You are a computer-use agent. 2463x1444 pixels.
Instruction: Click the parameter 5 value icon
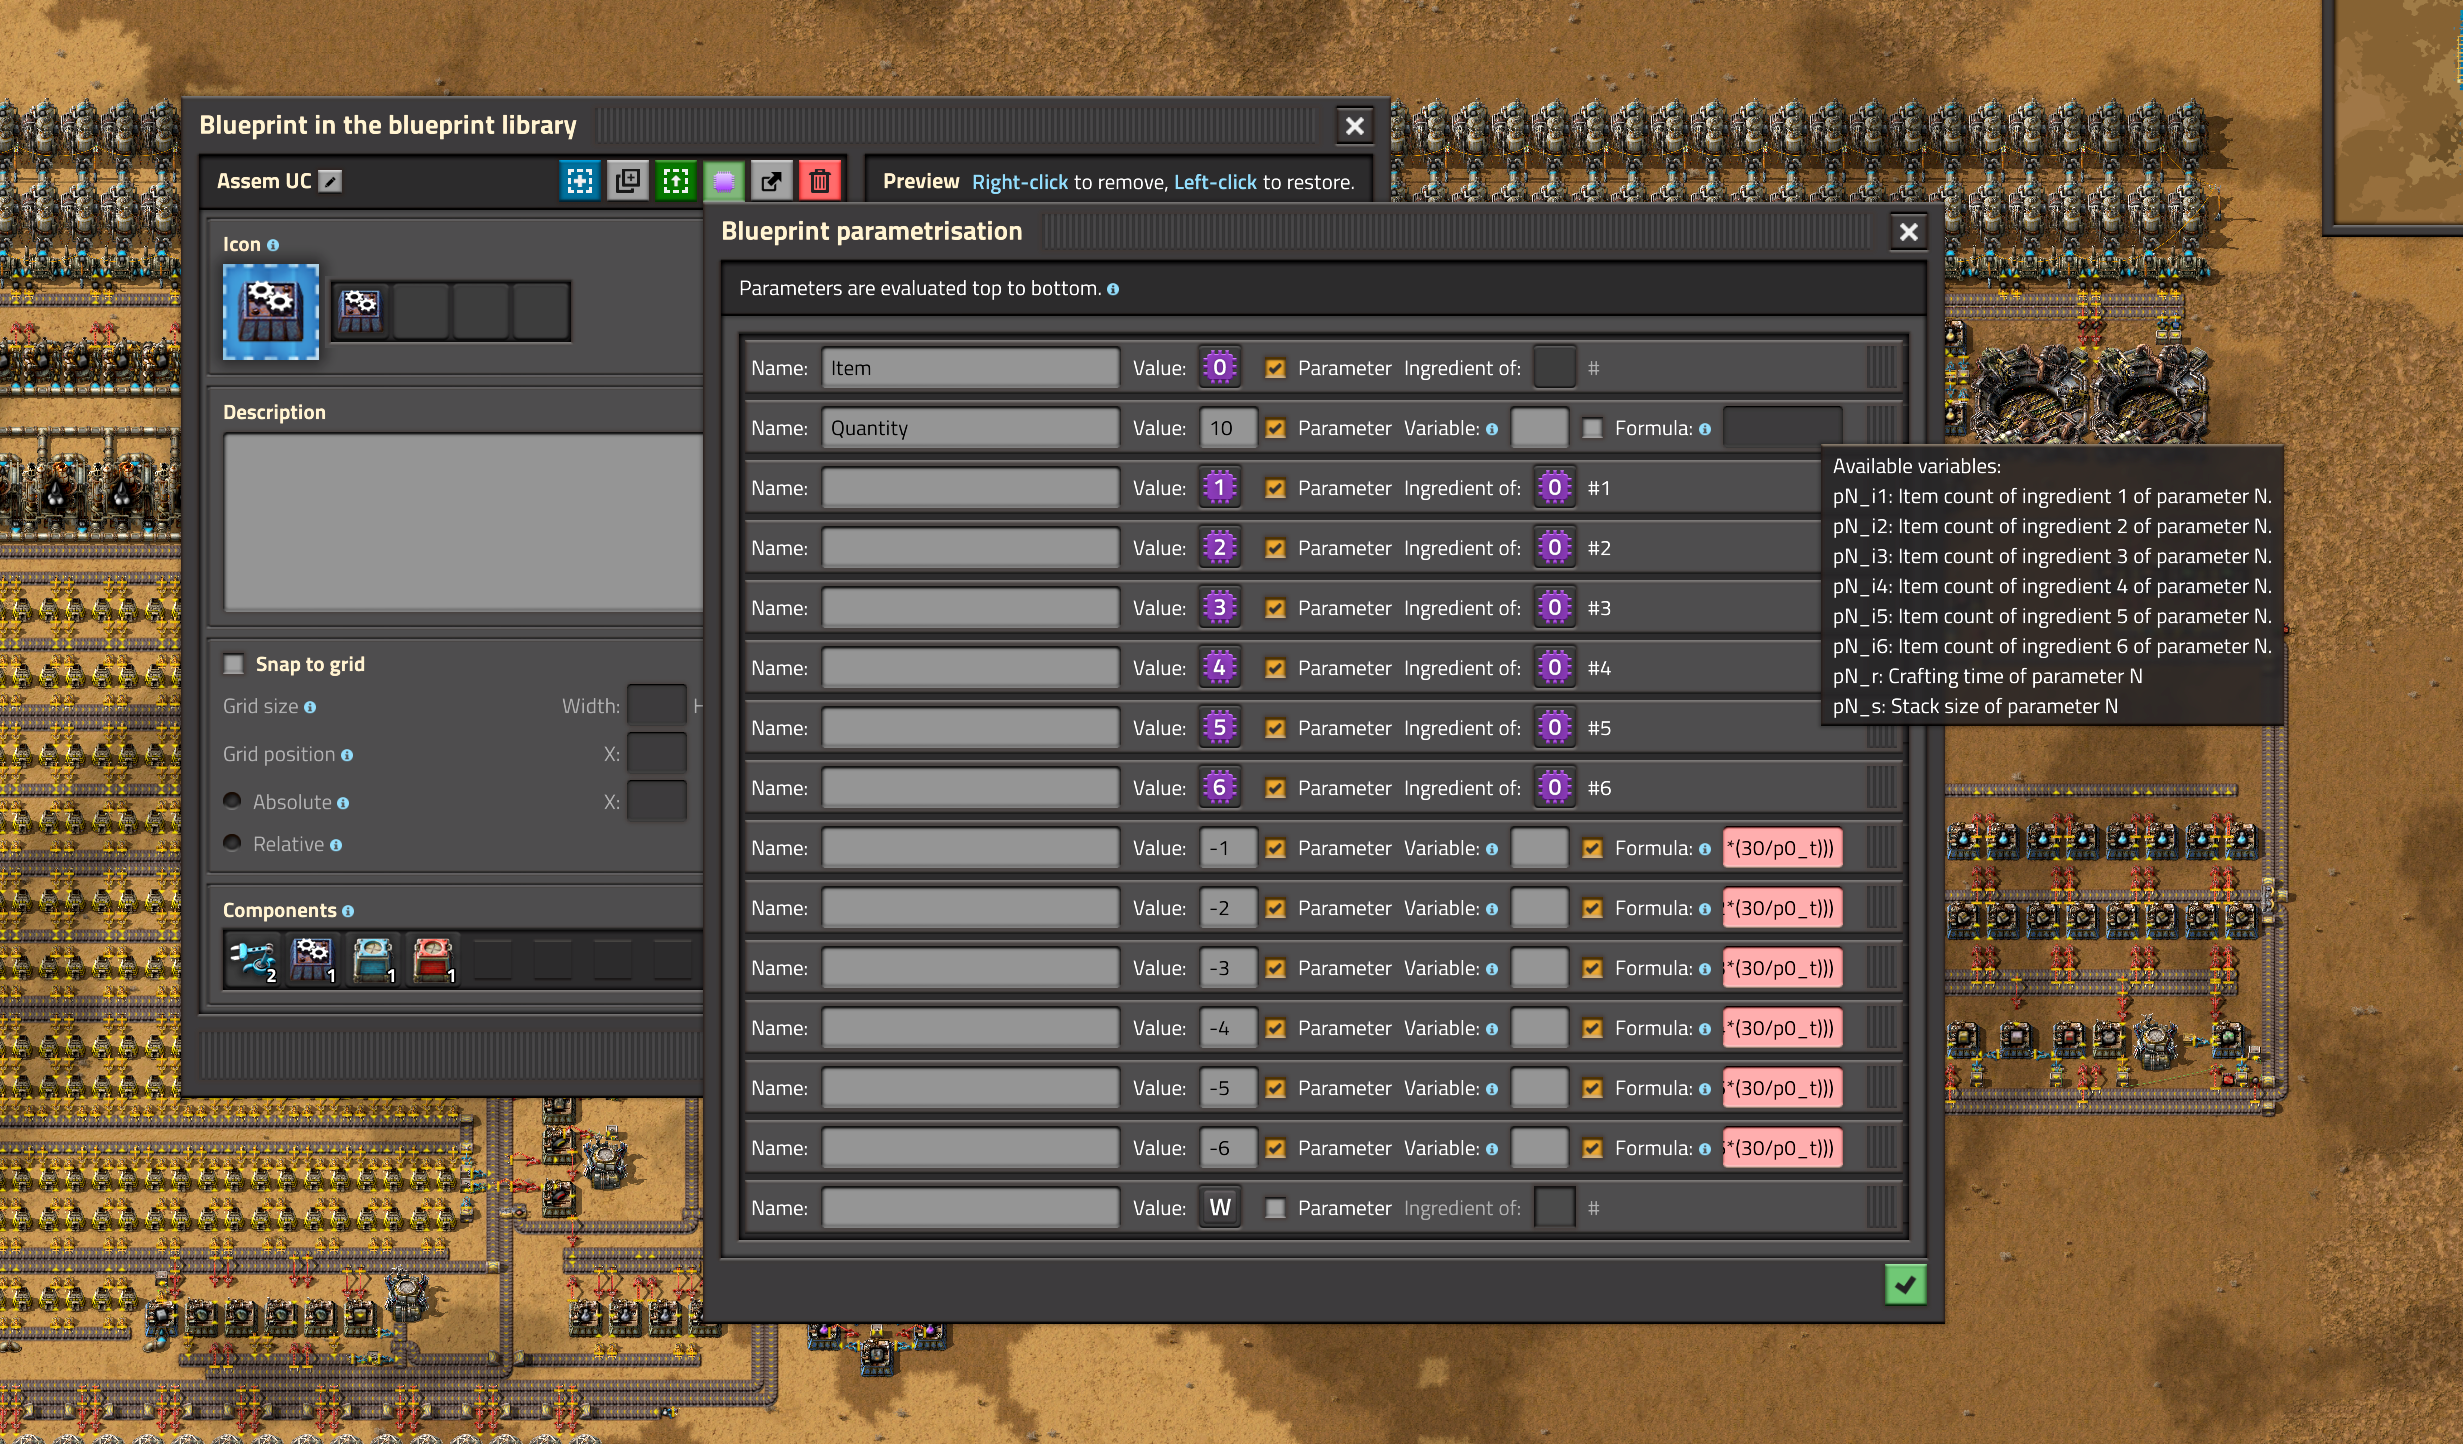tap(1219, 728)
